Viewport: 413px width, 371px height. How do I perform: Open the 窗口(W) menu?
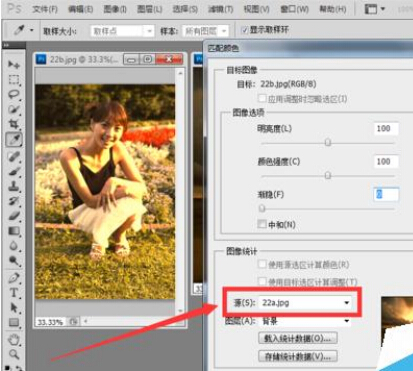294,9
